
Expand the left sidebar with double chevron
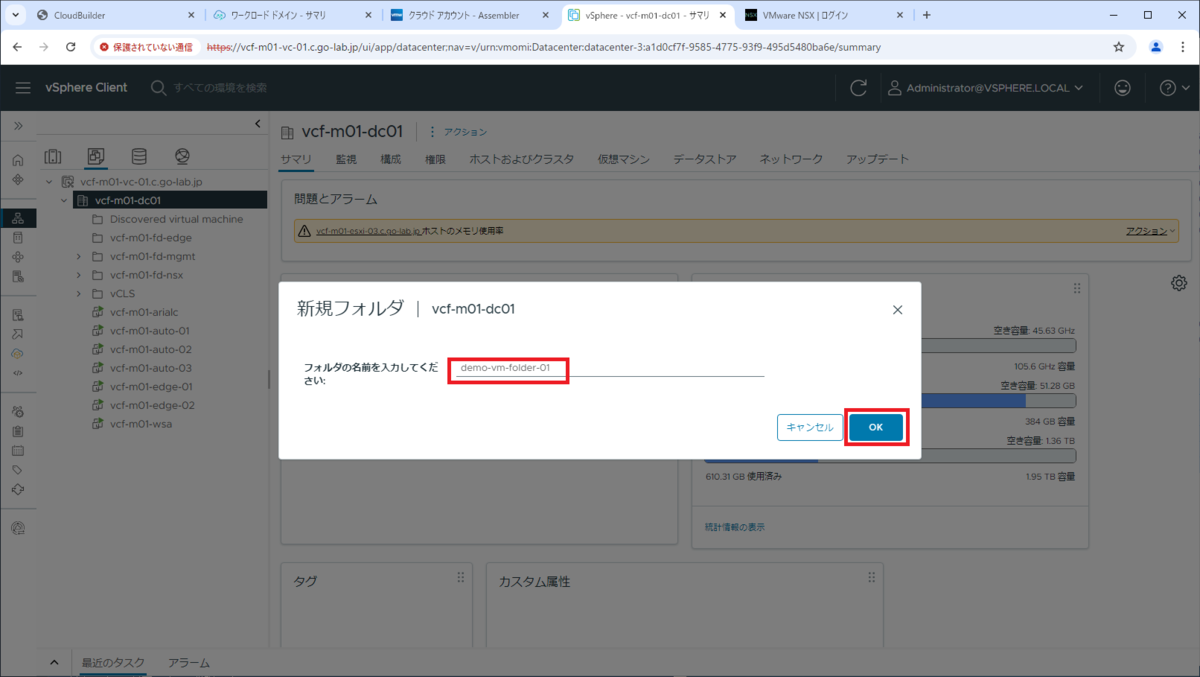point(18,126)
